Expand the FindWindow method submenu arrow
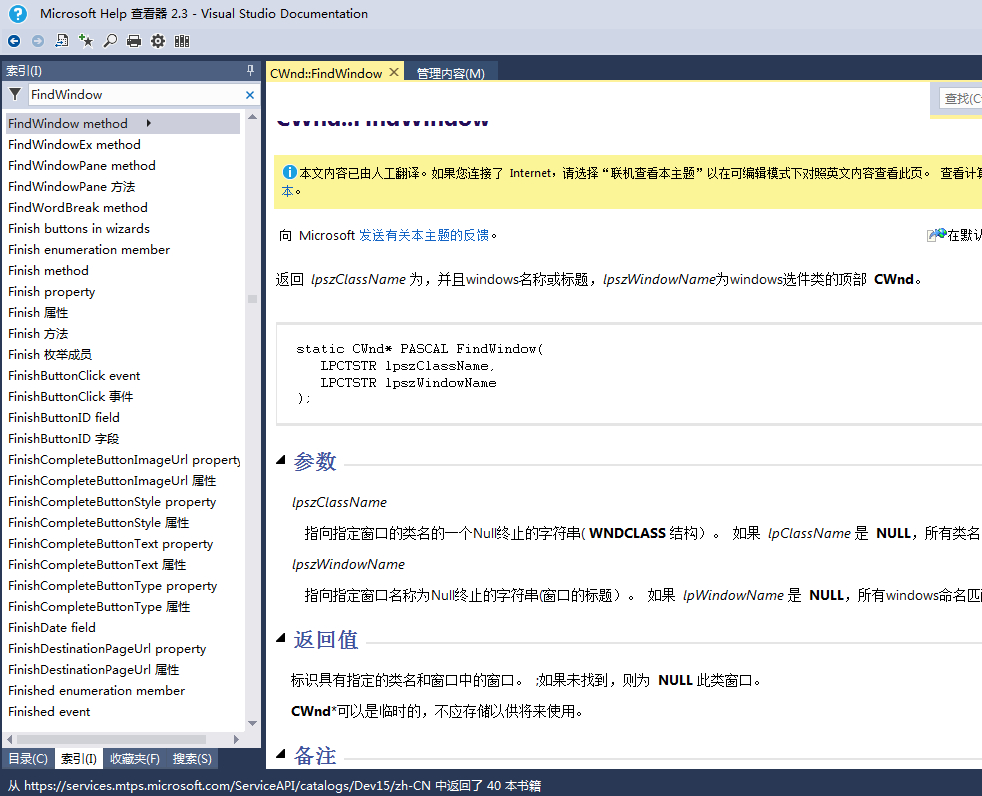 coord(148,123)
